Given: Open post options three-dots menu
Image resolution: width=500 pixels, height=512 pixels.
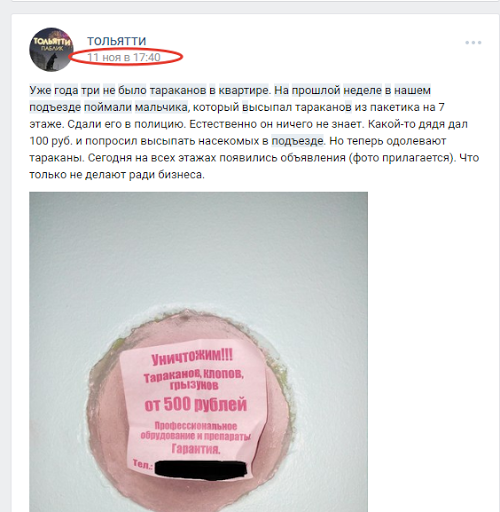Looking at the screenshot, I should tap(473, 43).
